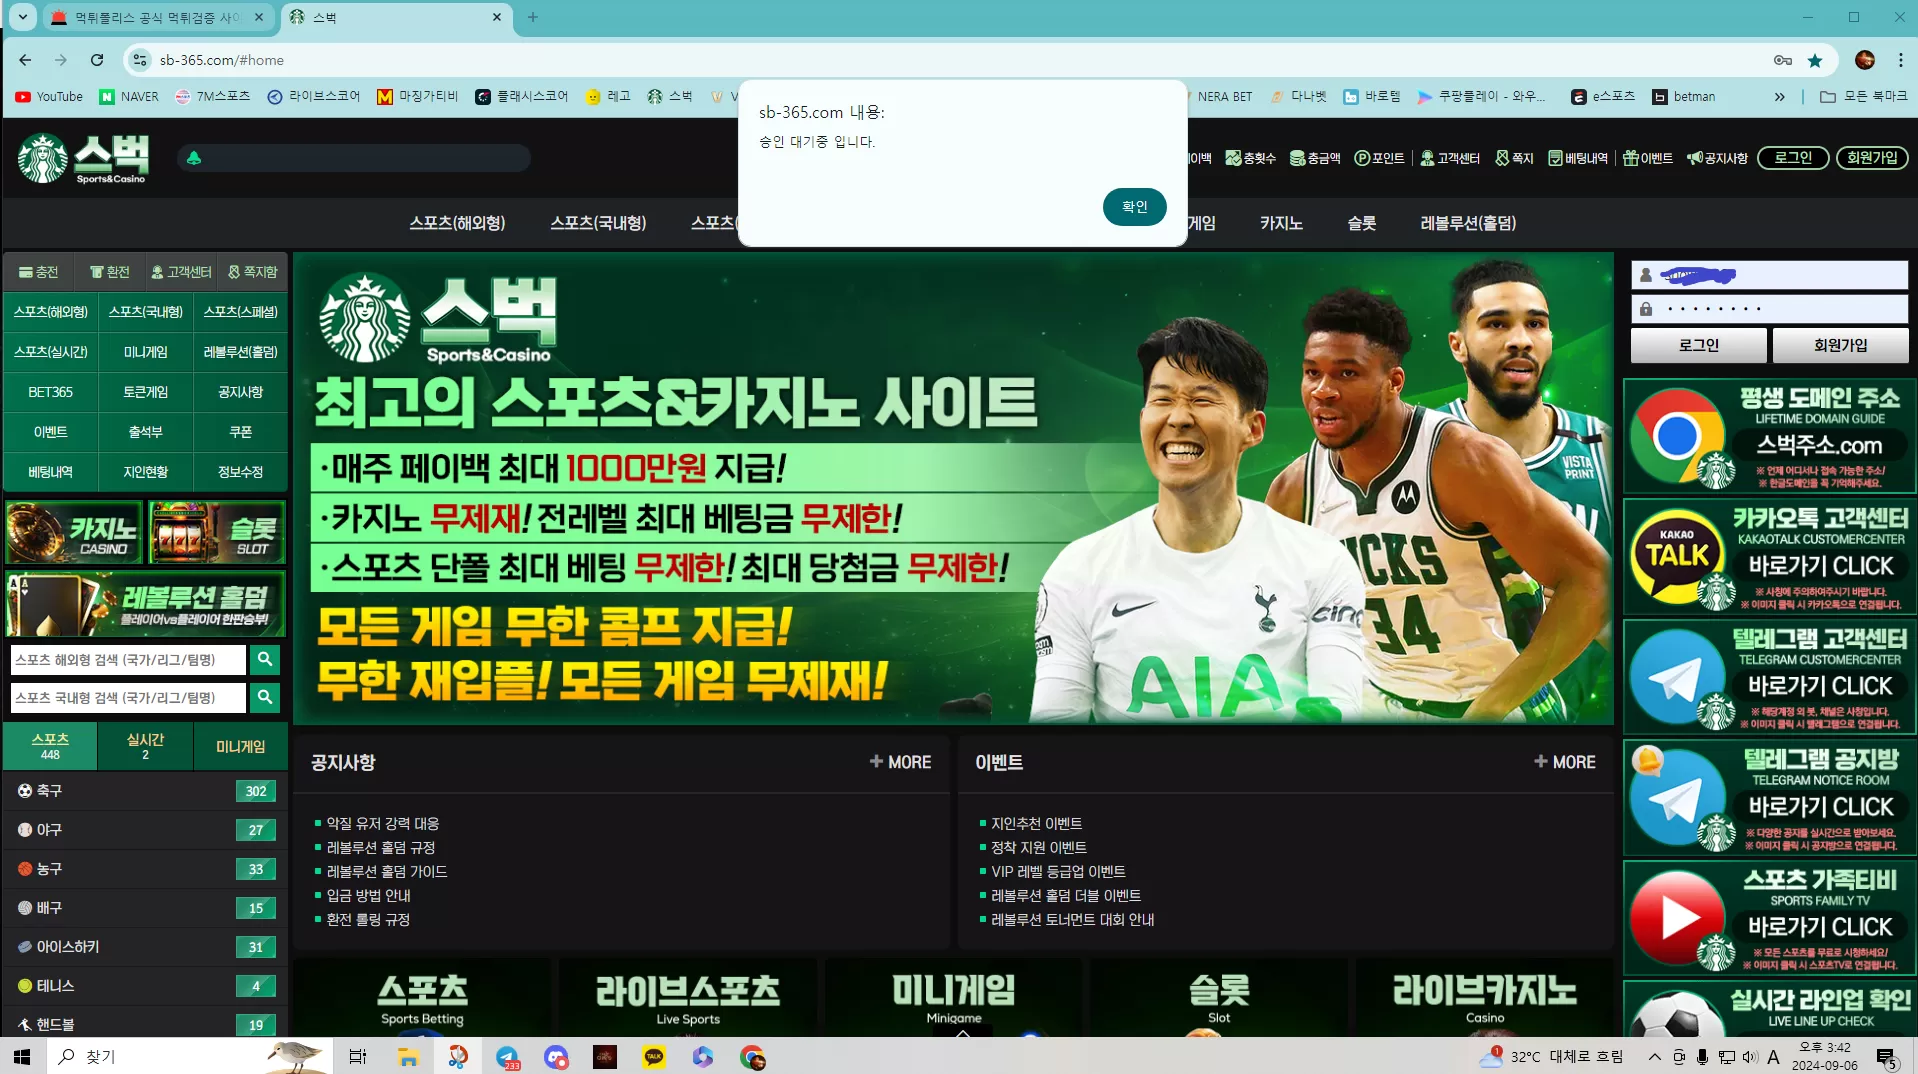Open BET365 in the sidebar grid
This screenshot has height=1074, width=1918.
[x=50, y=392]
